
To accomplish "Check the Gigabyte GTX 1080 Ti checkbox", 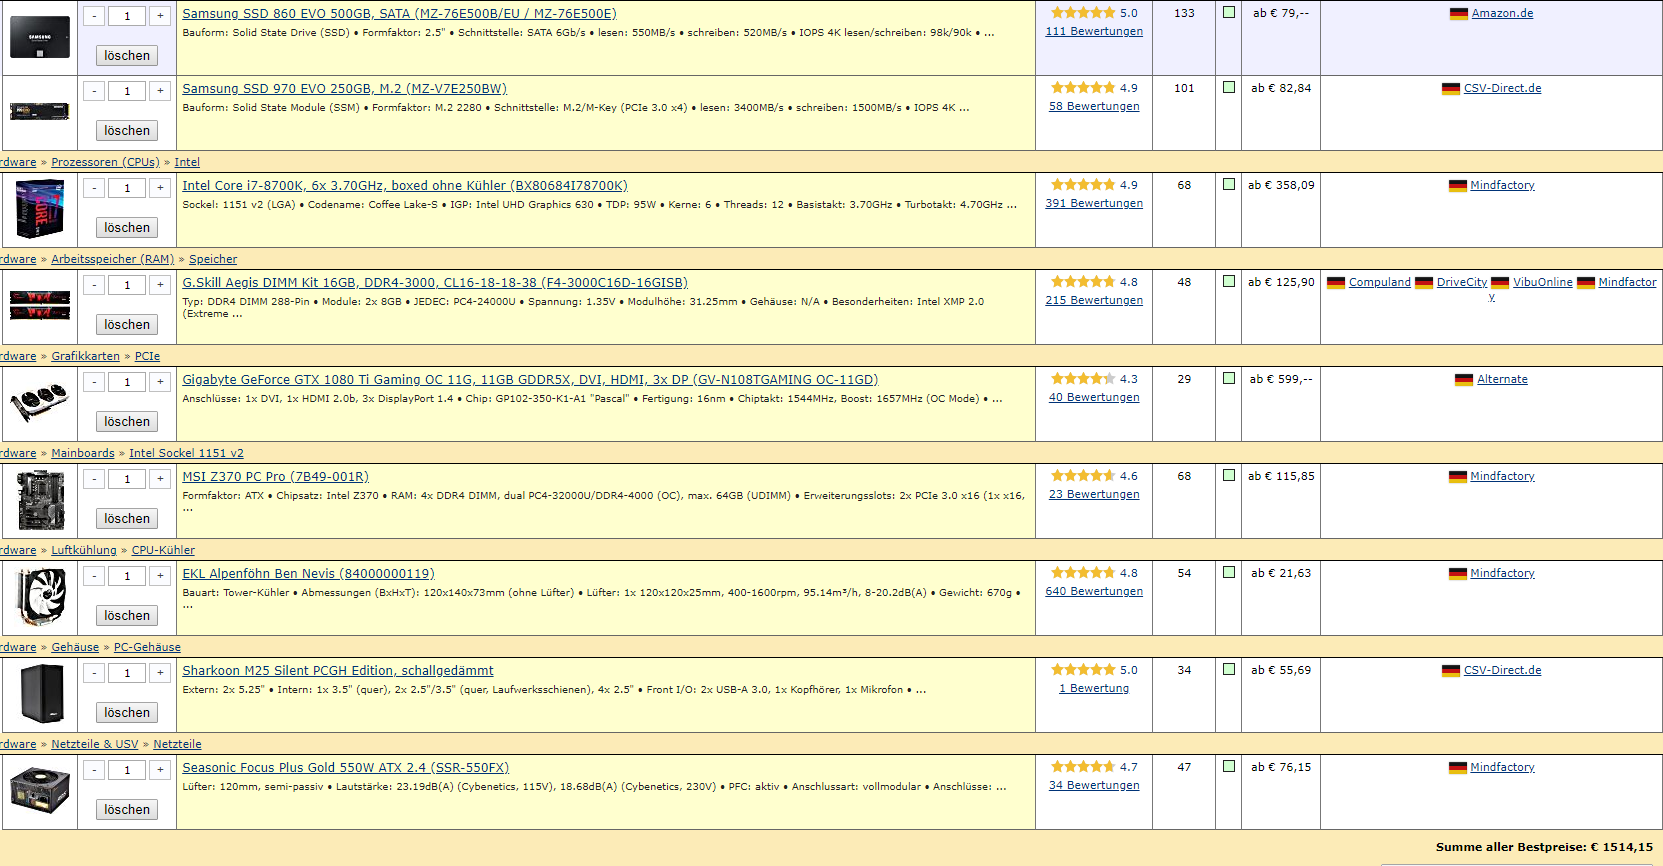I will pos(1229,379).
